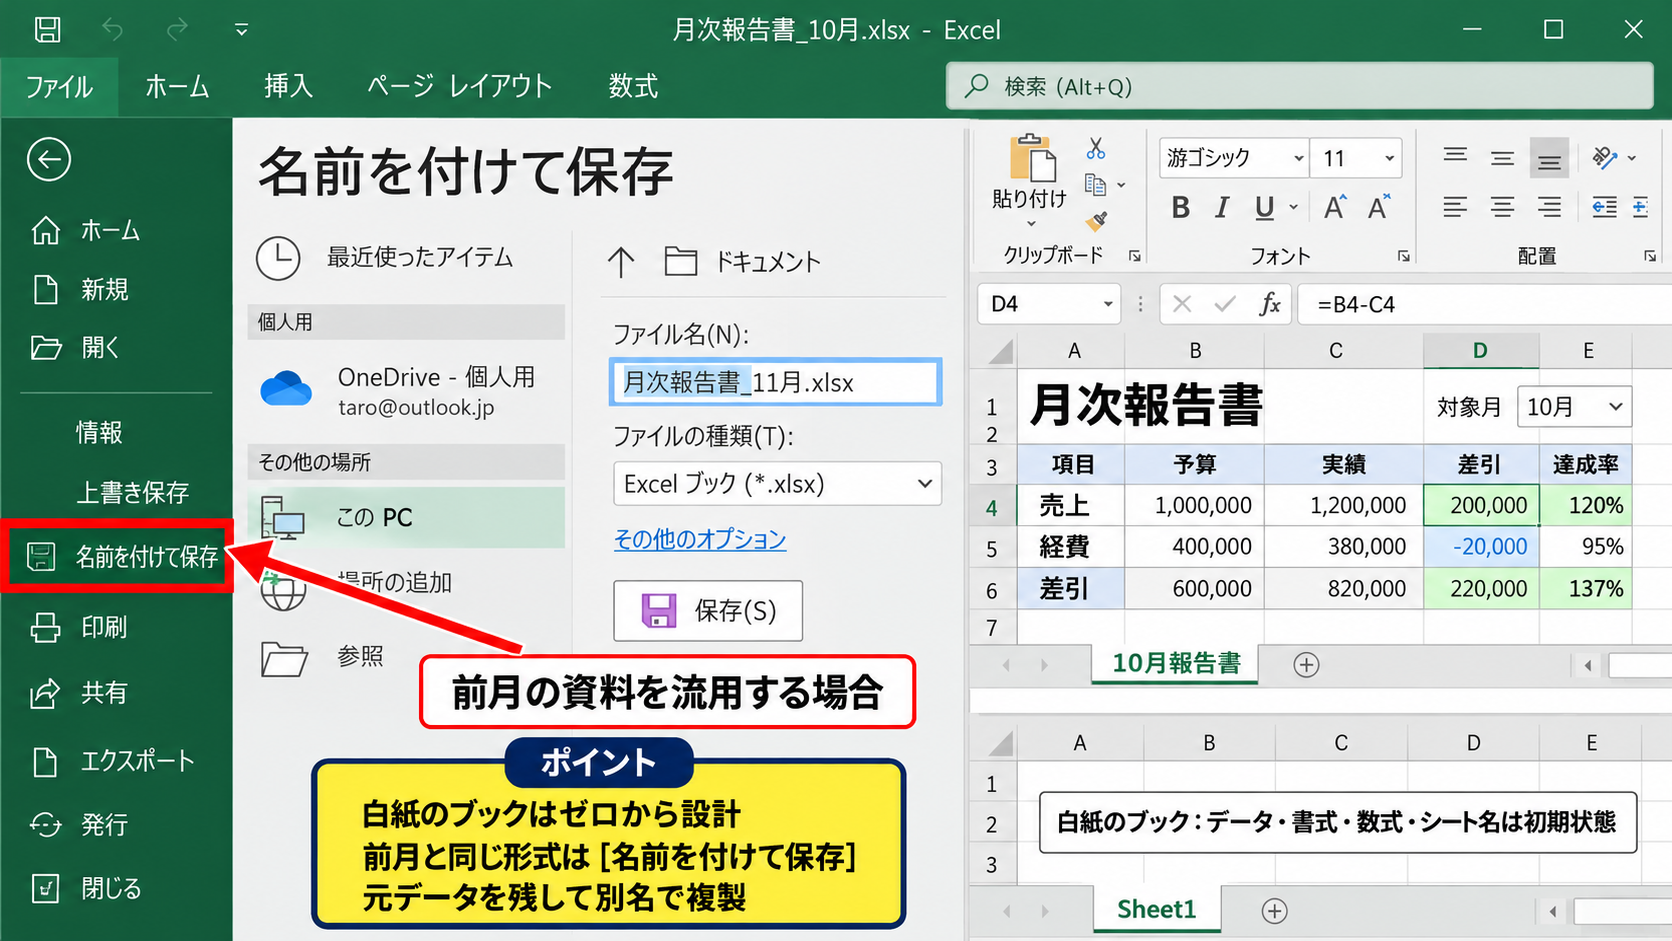Toggle Italic formatting

1222,207
